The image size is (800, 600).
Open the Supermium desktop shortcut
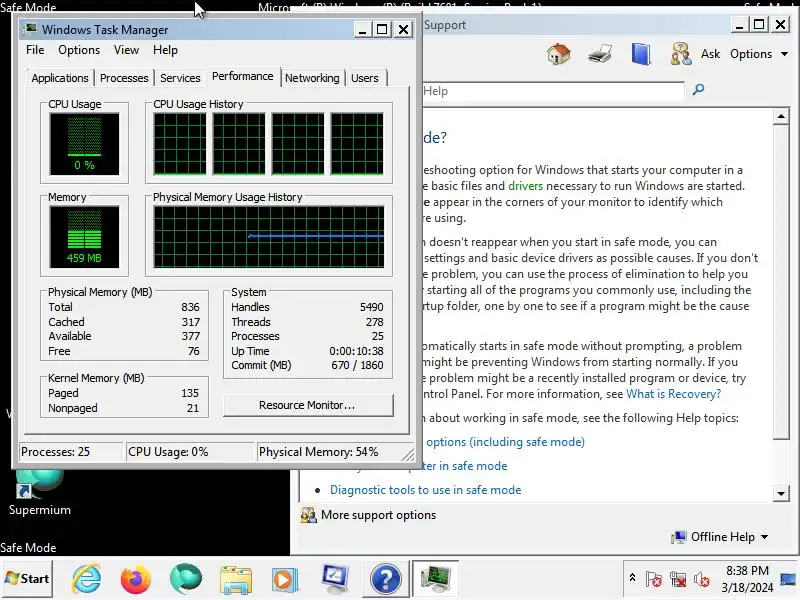(x=39, y=492)
